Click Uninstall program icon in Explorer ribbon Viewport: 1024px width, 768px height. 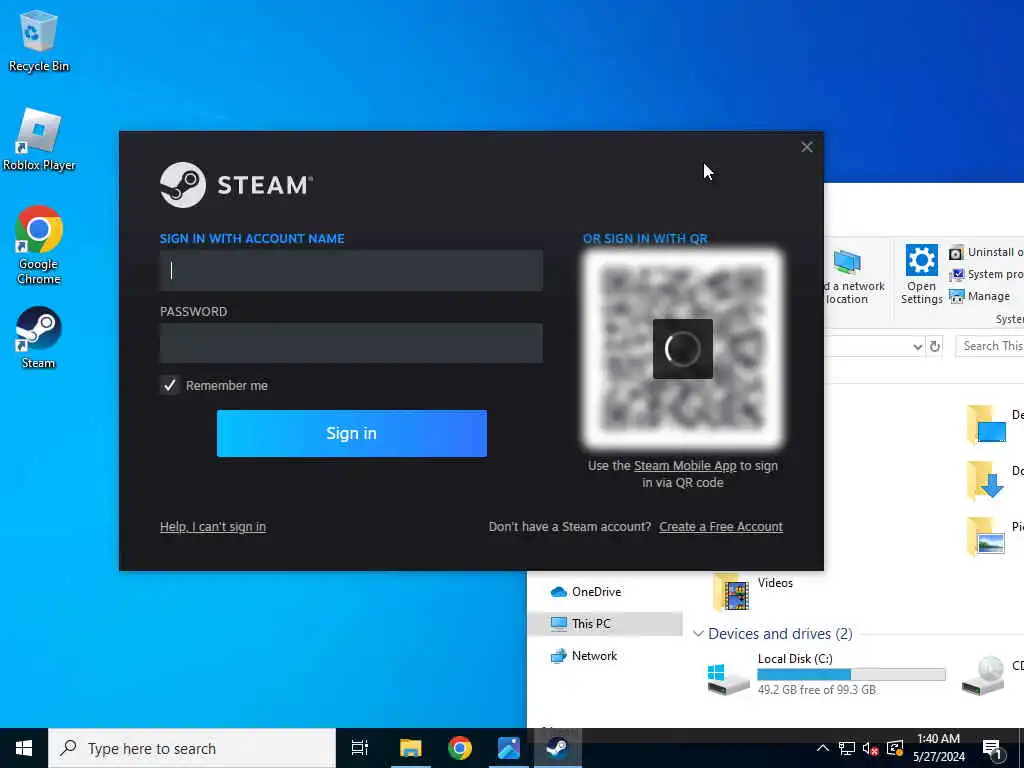pyautogui.click(x=956, y=253)
